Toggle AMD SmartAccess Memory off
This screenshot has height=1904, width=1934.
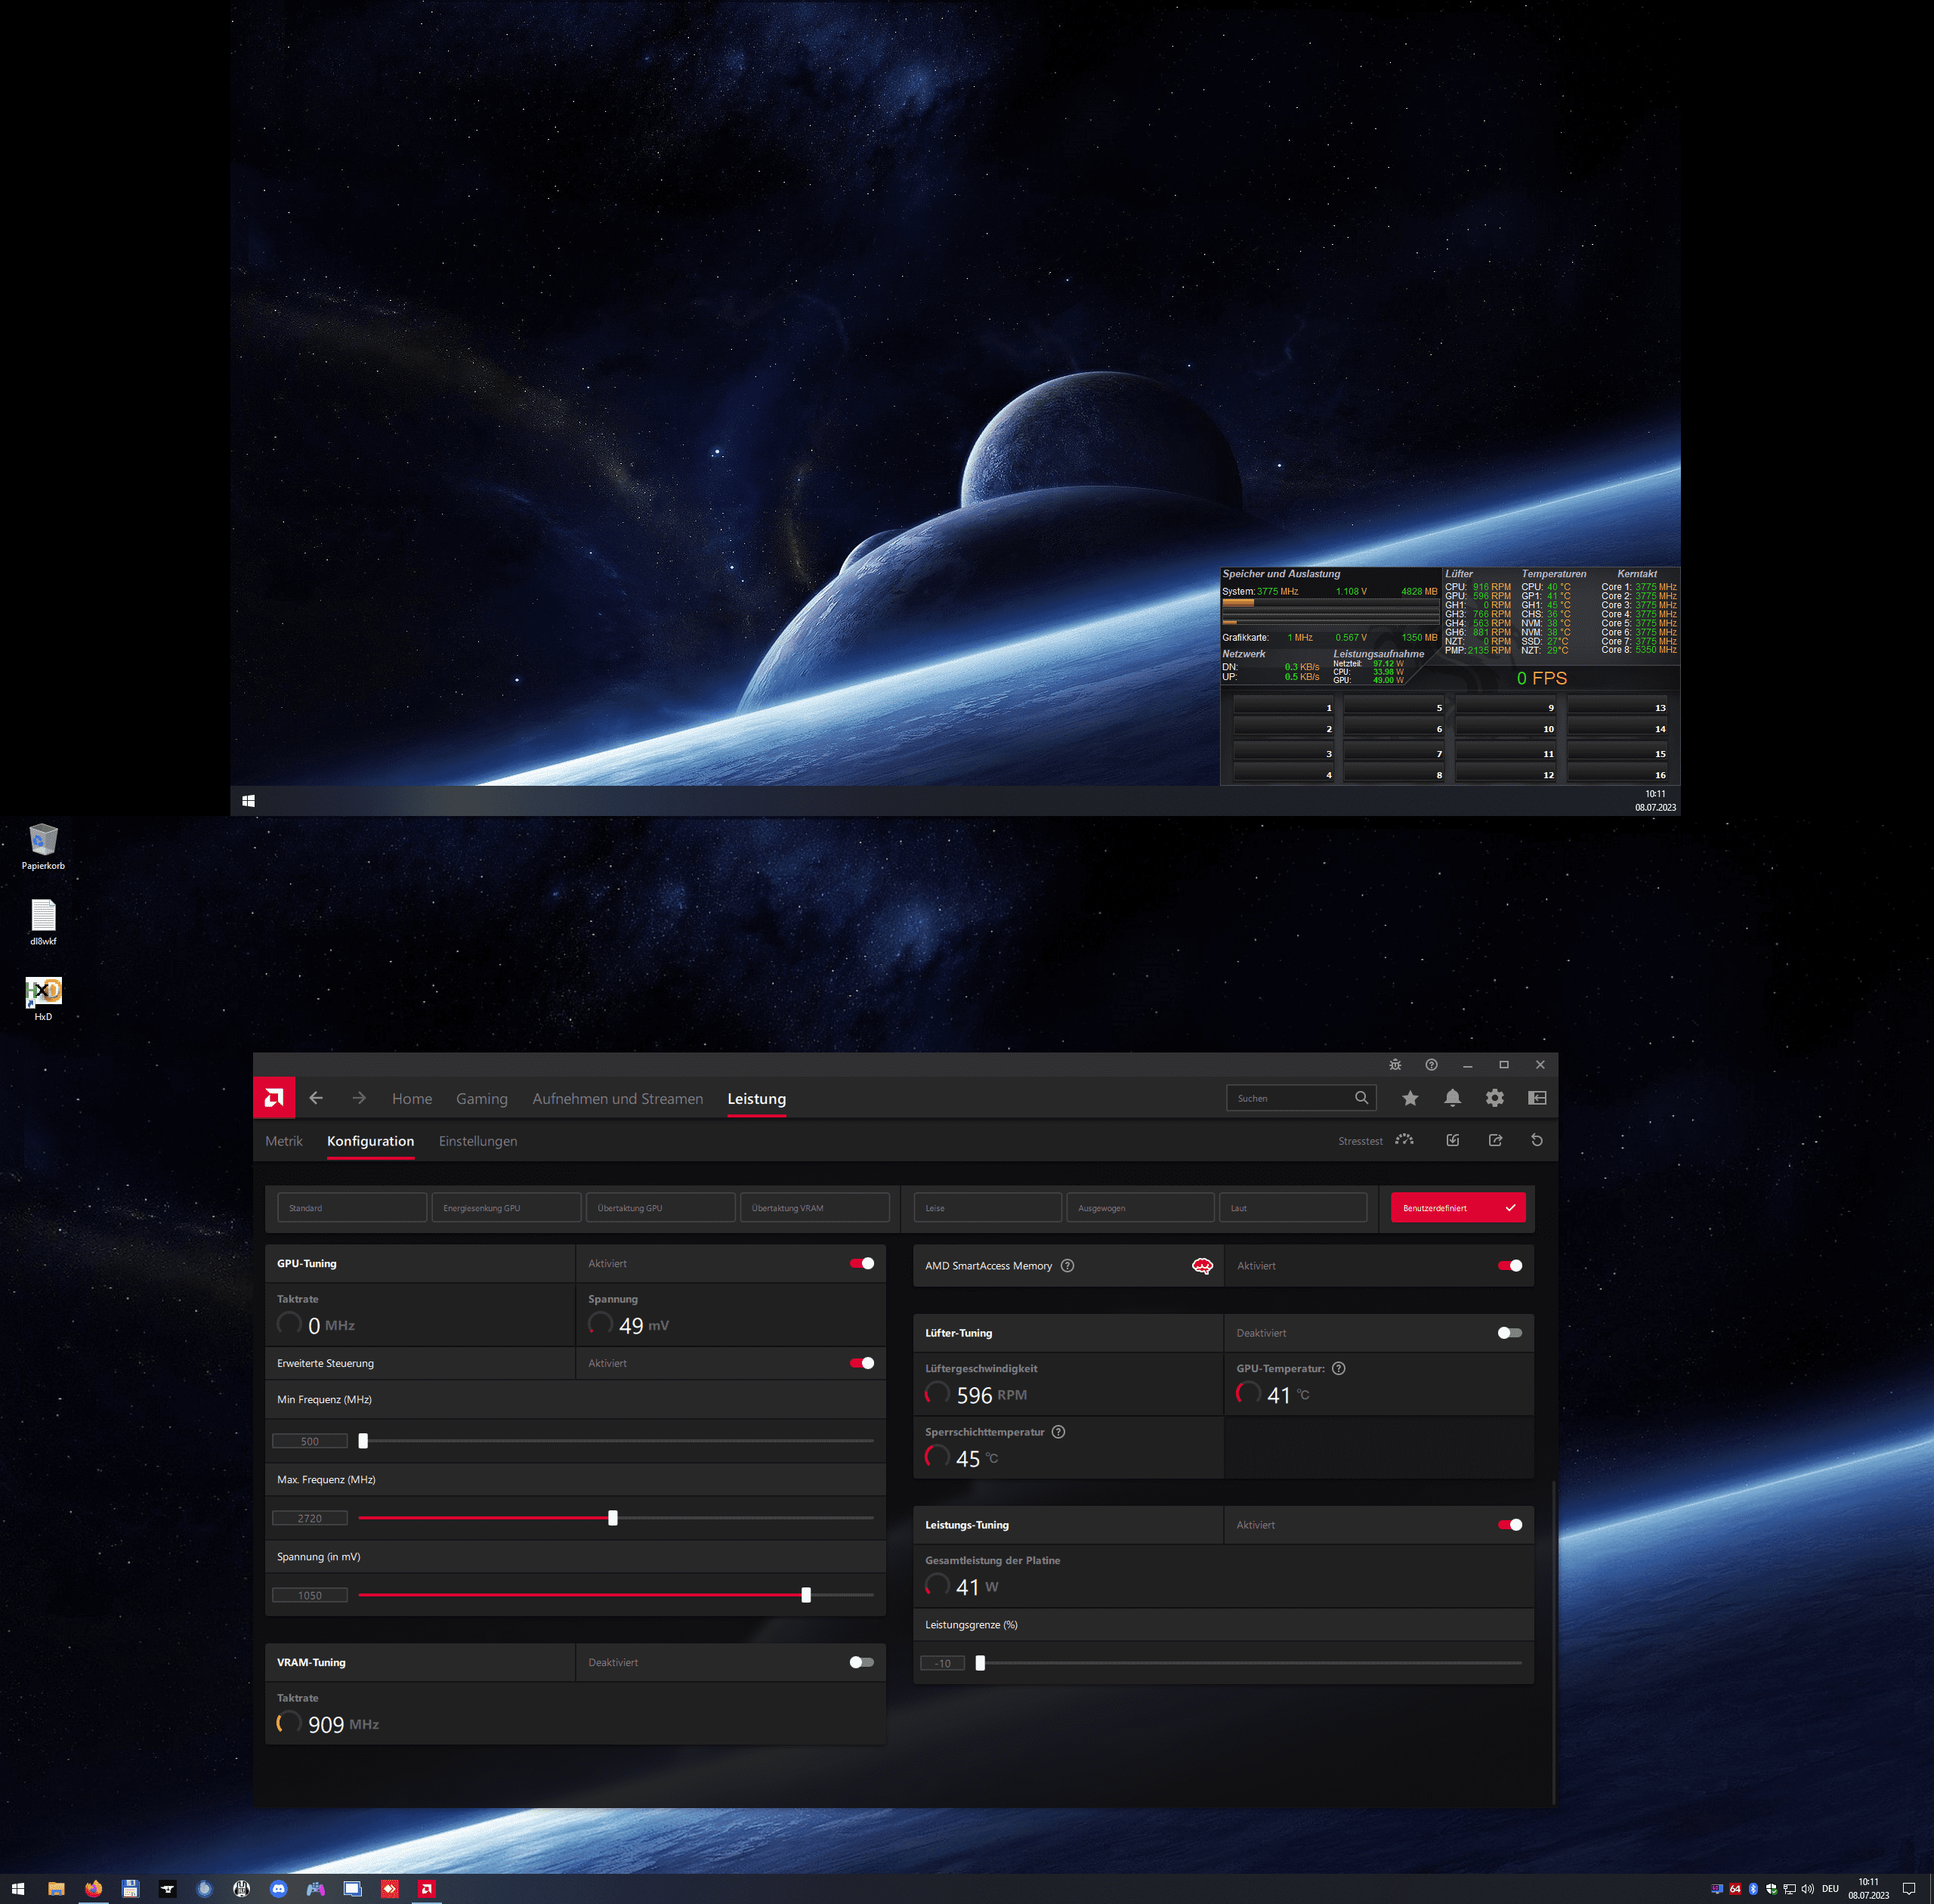click(x=1510, y=1266)
